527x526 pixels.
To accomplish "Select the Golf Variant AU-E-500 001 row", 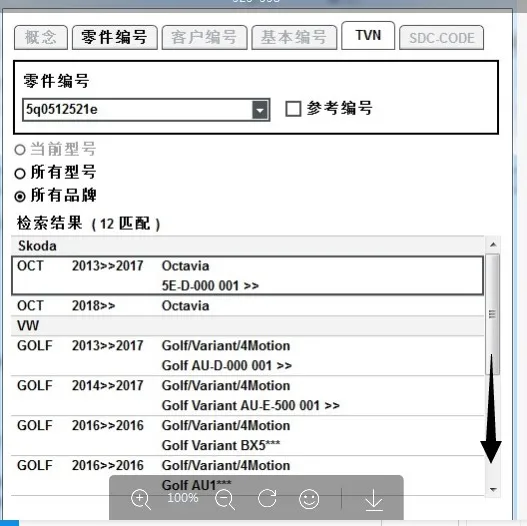I will tap(247, 396).
